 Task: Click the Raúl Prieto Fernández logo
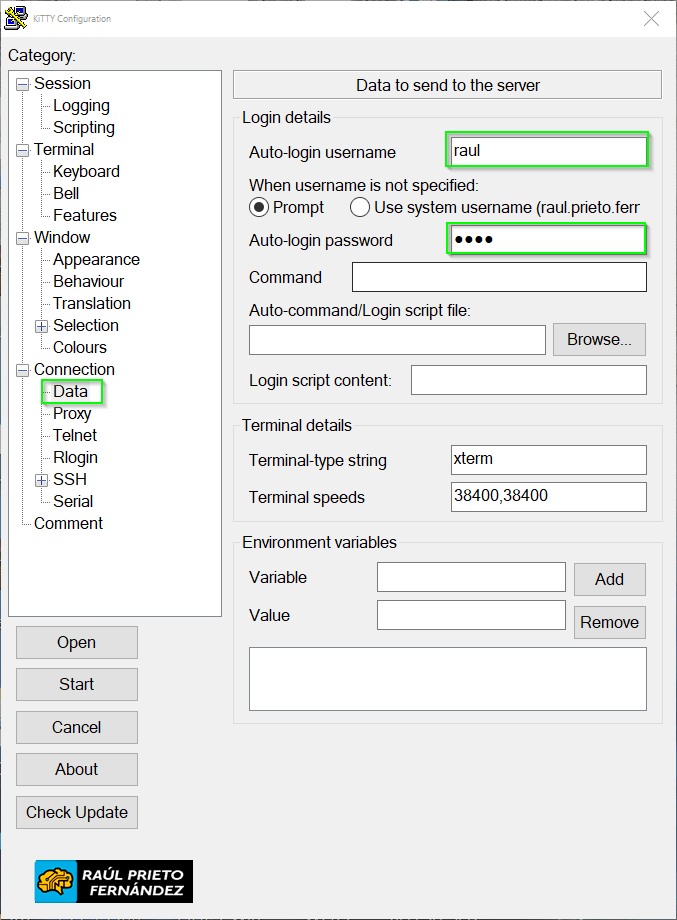(x=114, y=882)
